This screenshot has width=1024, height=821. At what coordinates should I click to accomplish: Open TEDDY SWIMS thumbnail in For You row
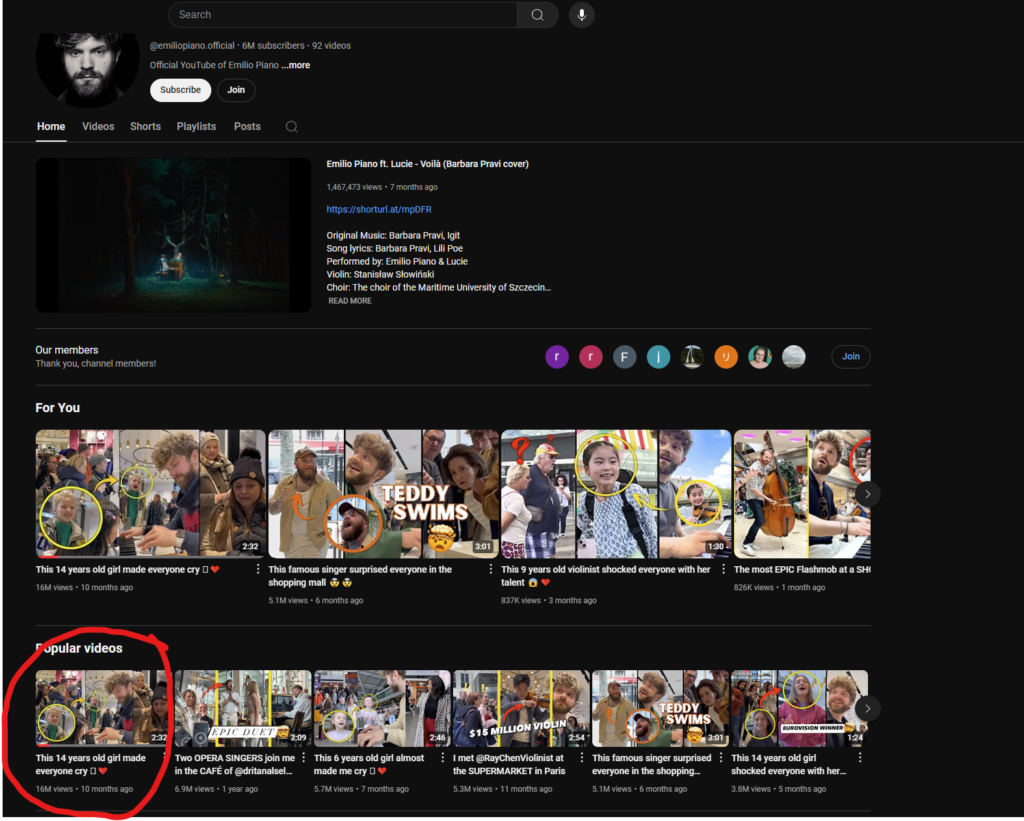pos(383,494)
